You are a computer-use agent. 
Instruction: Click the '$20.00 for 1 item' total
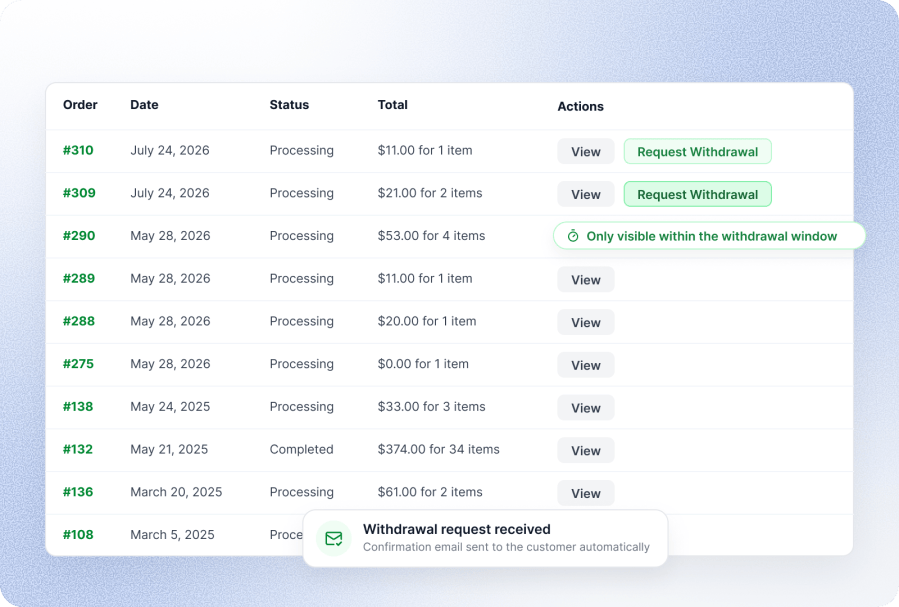click(x=427, y=321)
